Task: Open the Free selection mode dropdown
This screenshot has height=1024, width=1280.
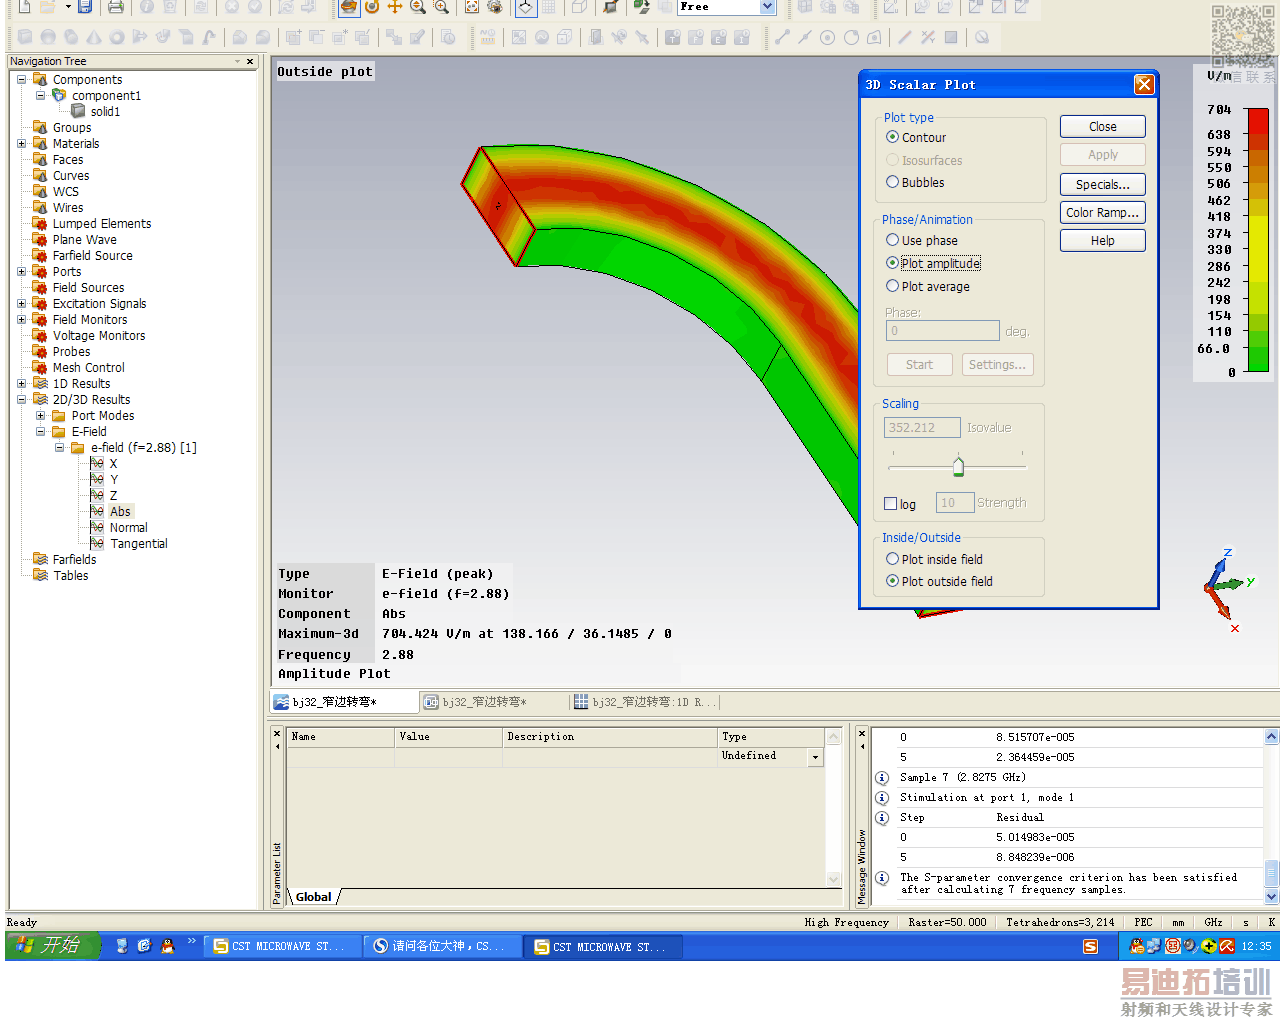Action: click(x=768, y=7)
